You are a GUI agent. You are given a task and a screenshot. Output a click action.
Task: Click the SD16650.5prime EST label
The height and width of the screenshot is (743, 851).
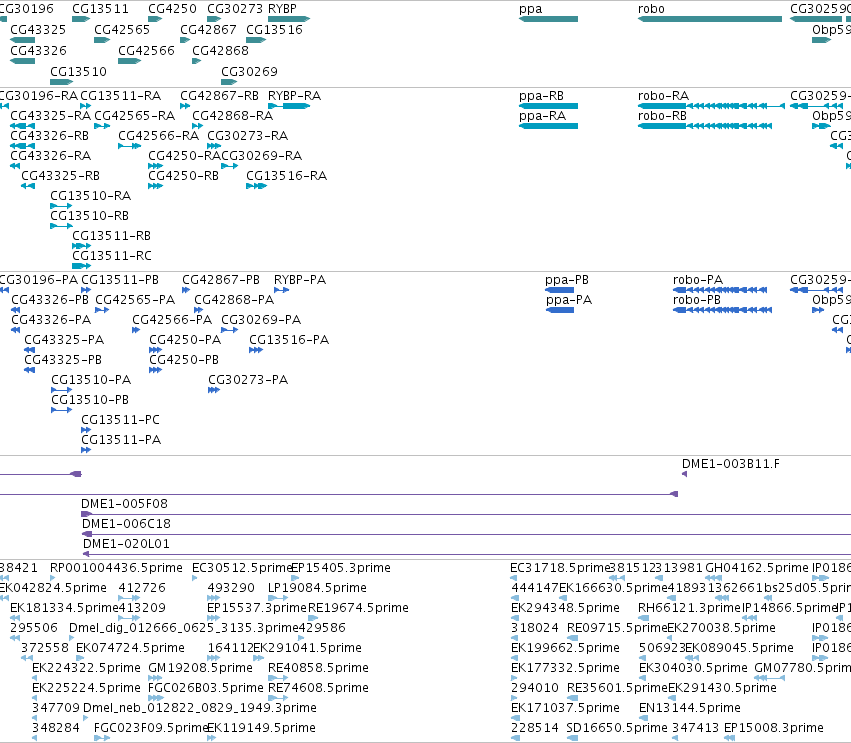click(617, 728)
